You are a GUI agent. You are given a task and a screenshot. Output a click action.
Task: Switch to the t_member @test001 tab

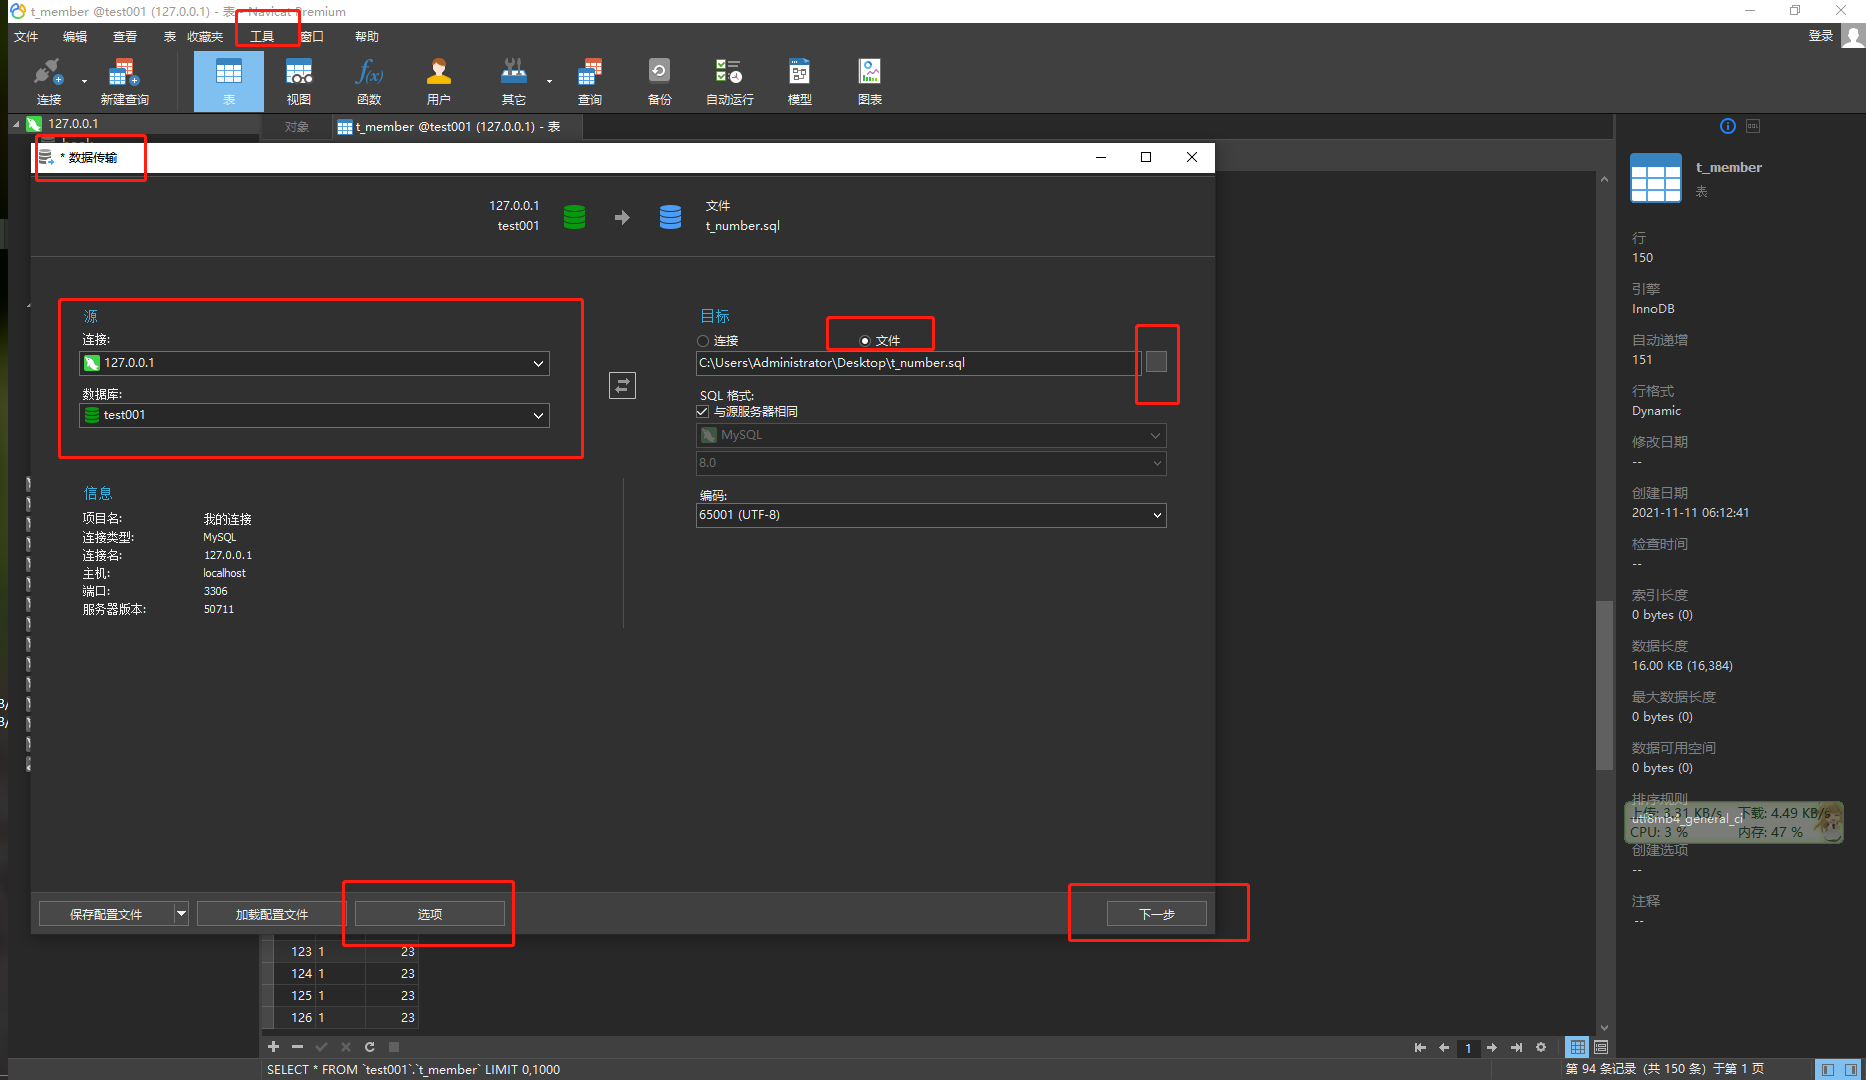click(x=455, y=127)
